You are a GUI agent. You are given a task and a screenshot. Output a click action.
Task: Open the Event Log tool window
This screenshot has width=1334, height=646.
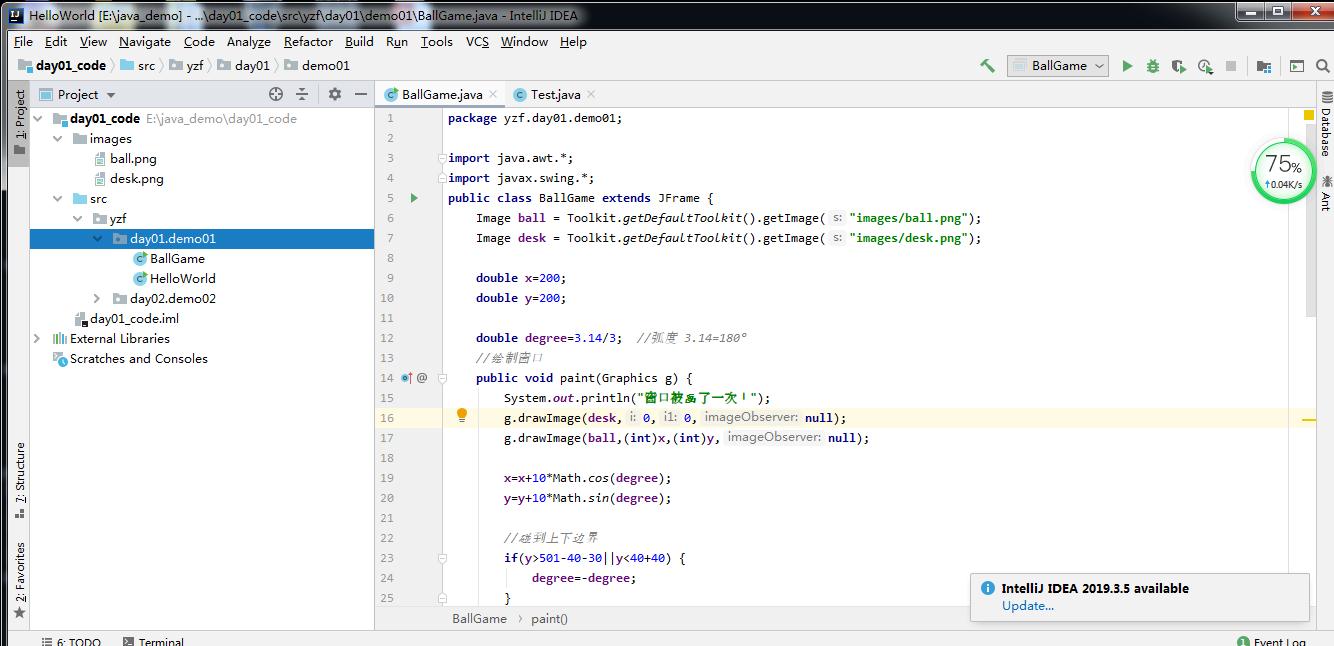1272,640
